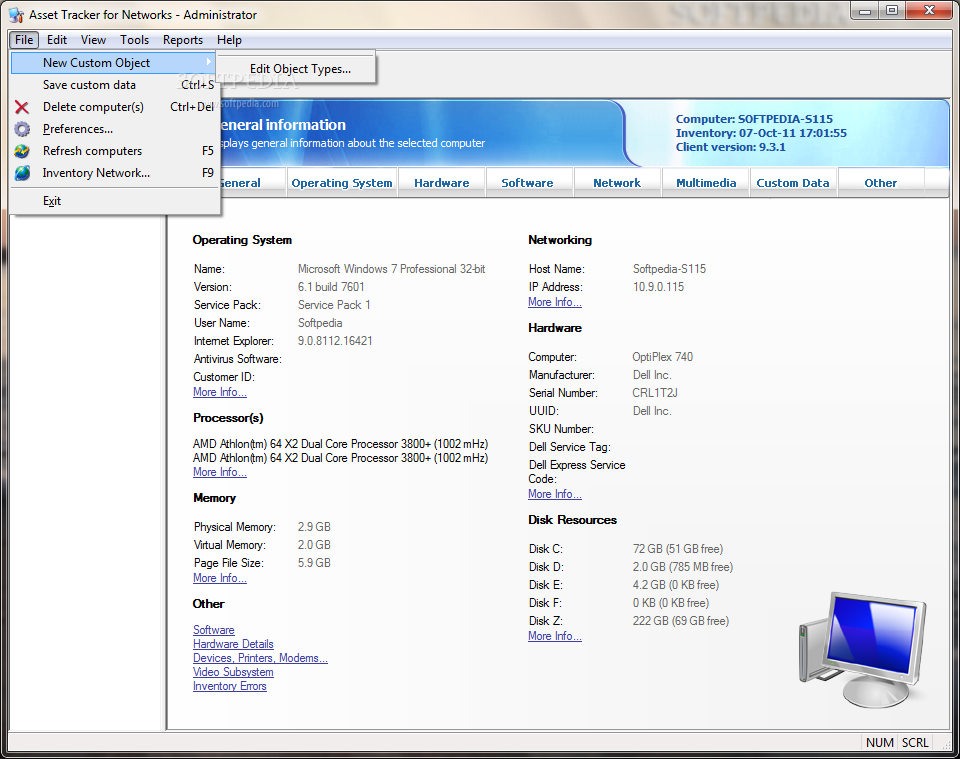Switch to the Hardware tab

click(x=441, y=183)
